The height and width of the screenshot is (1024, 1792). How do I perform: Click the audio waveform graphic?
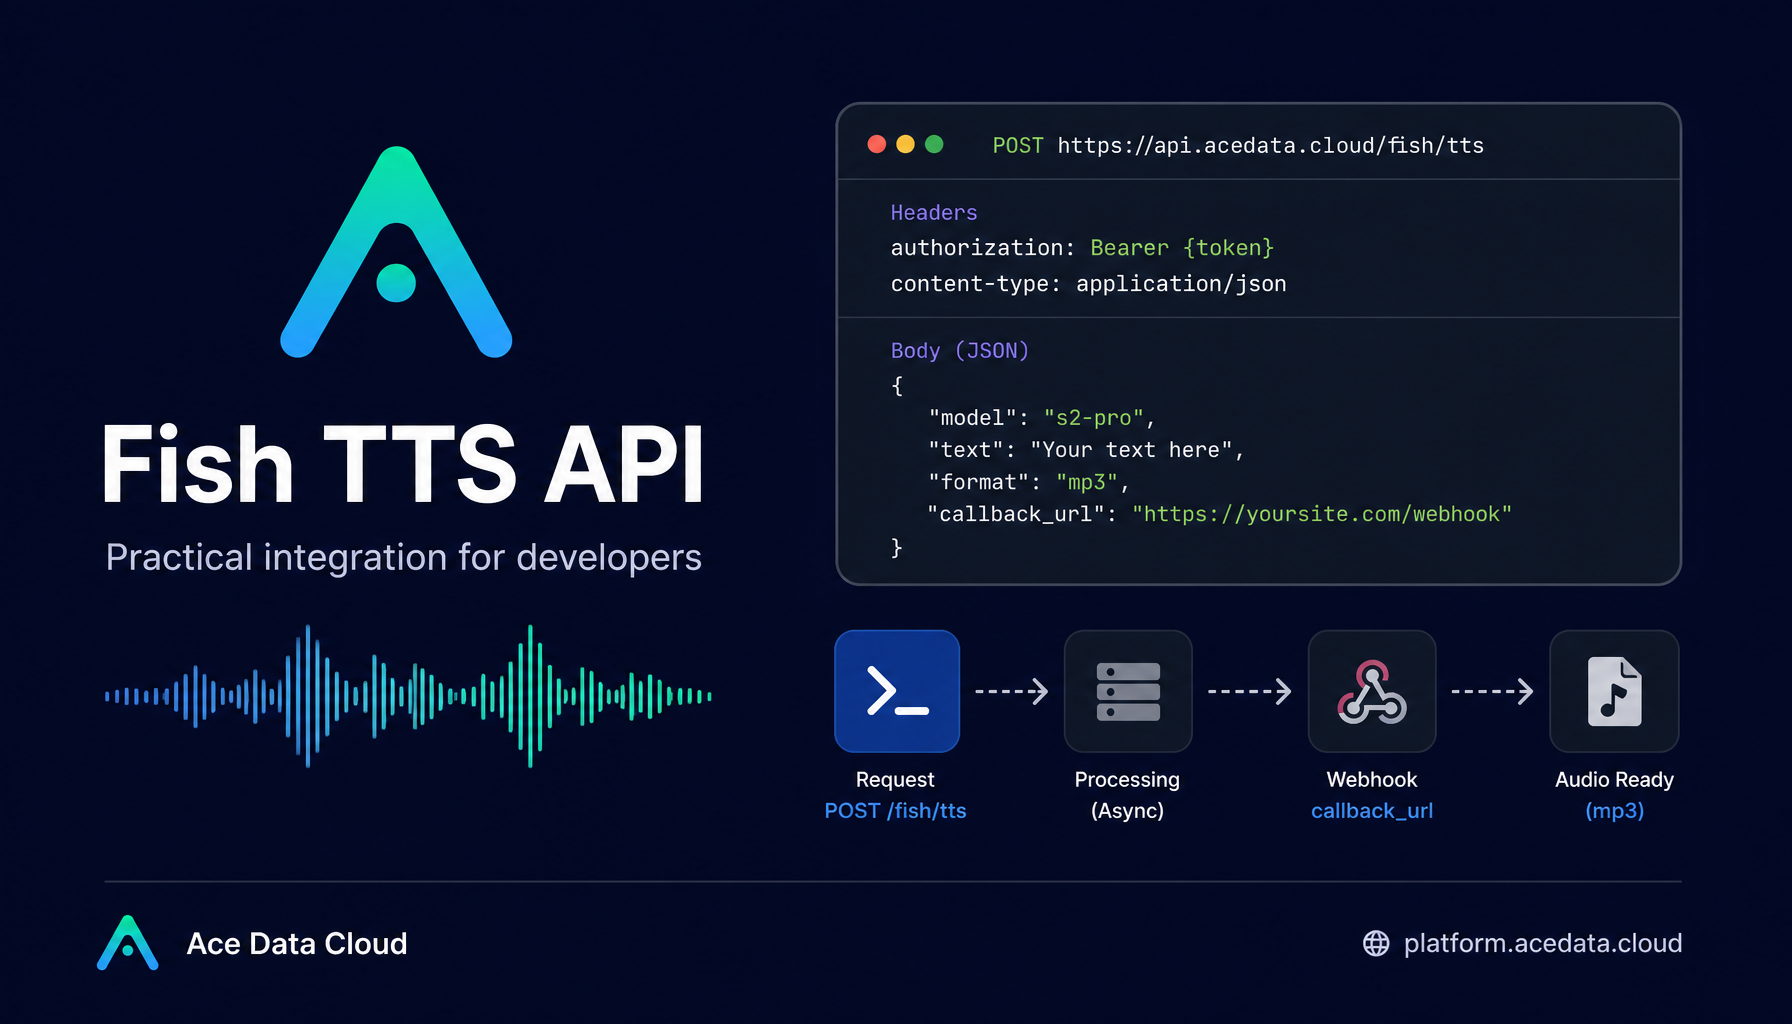408,696
